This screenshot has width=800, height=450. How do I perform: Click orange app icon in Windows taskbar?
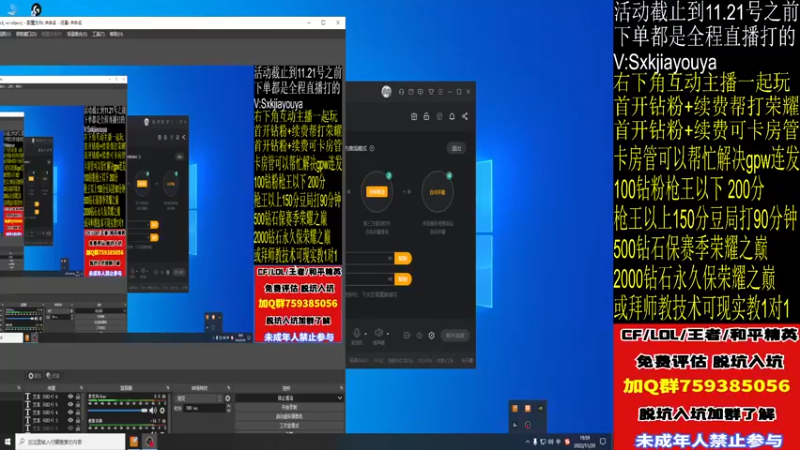coord(134,442)
